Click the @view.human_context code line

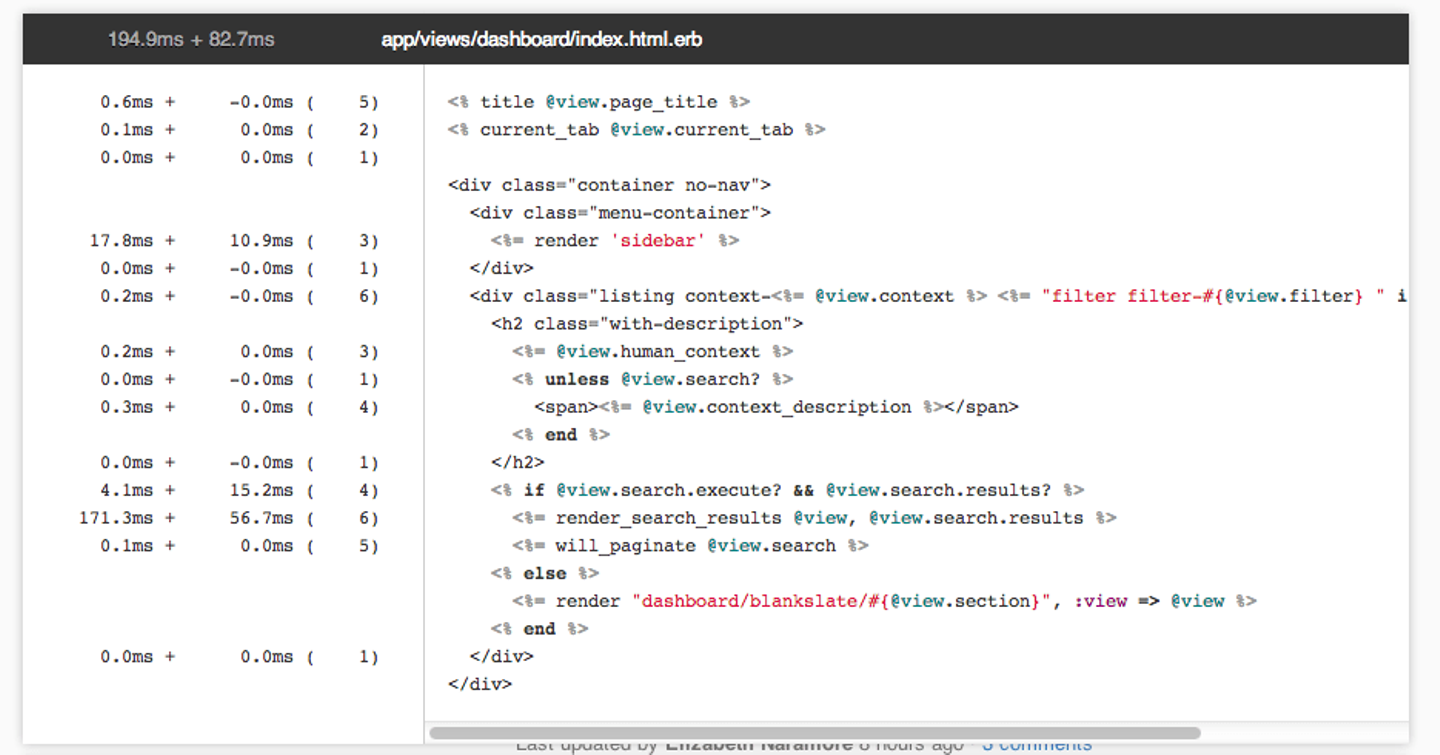click(652, 351)
